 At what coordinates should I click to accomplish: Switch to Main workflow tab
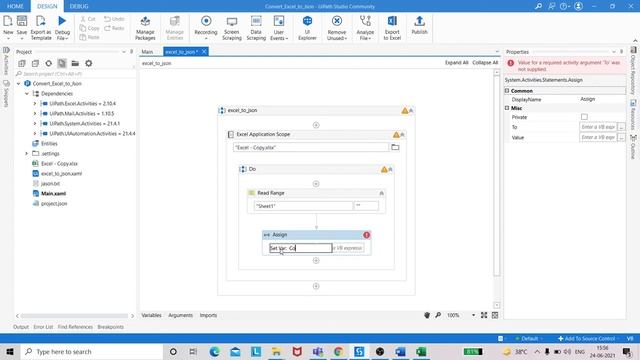coord(147,52)
